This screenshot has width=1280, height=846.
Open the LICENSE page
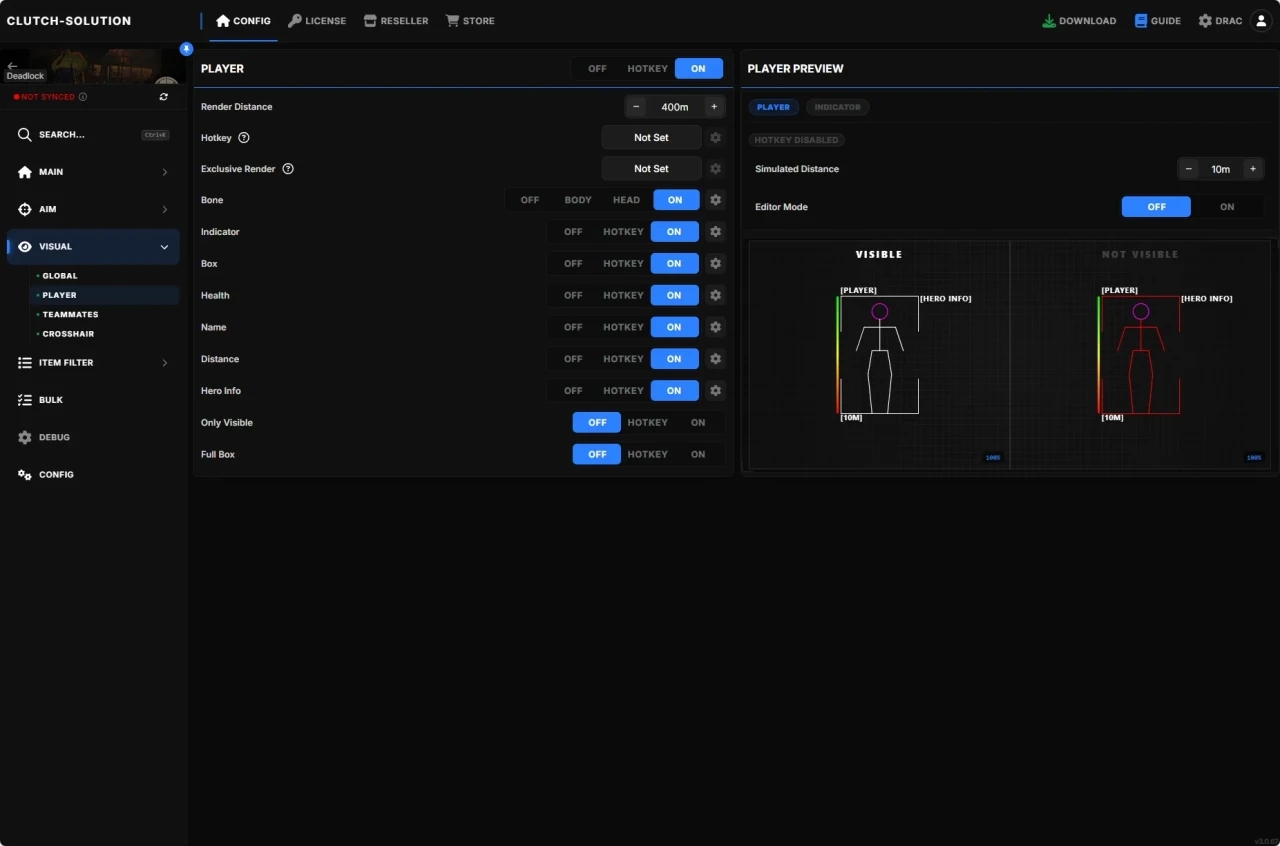tap(317, 20)
